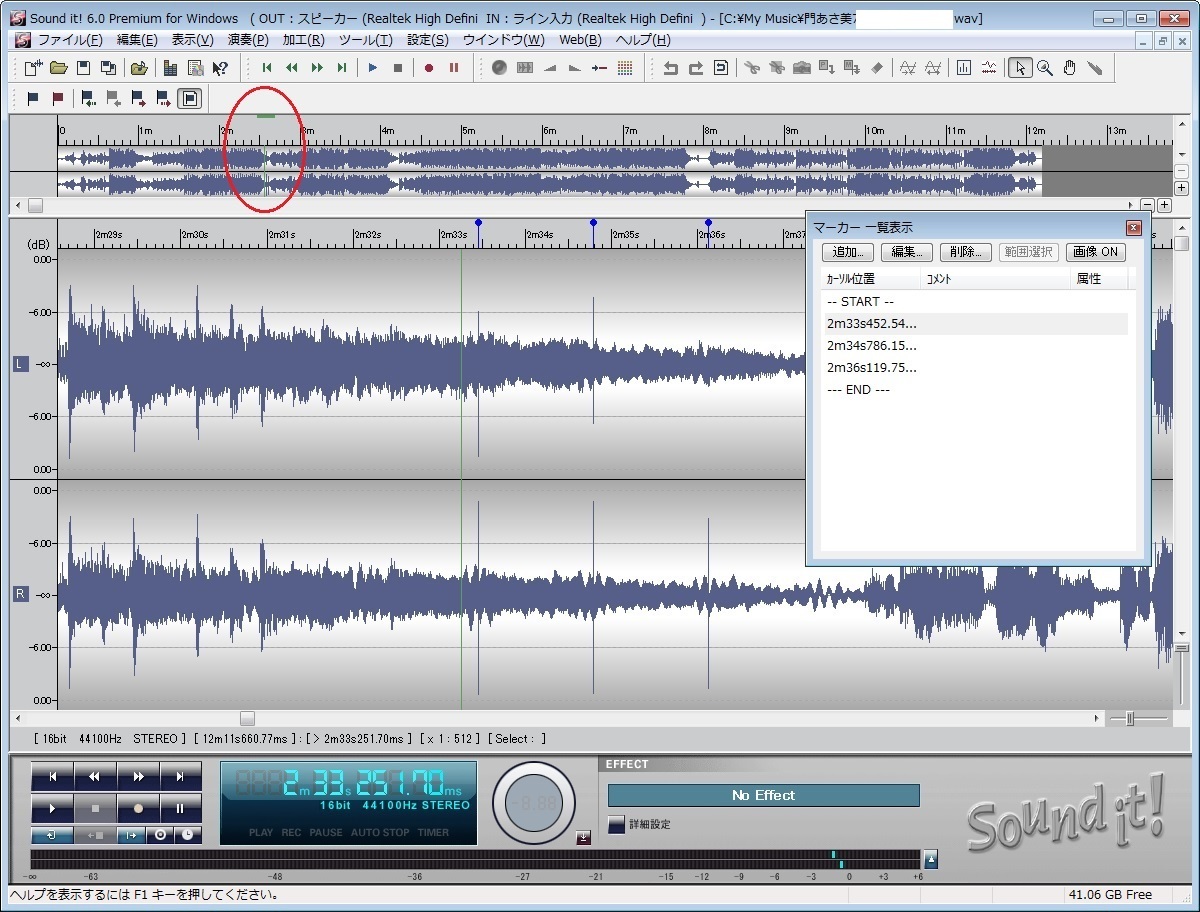Expand the level meter panel arrow button

coord(931,859)
